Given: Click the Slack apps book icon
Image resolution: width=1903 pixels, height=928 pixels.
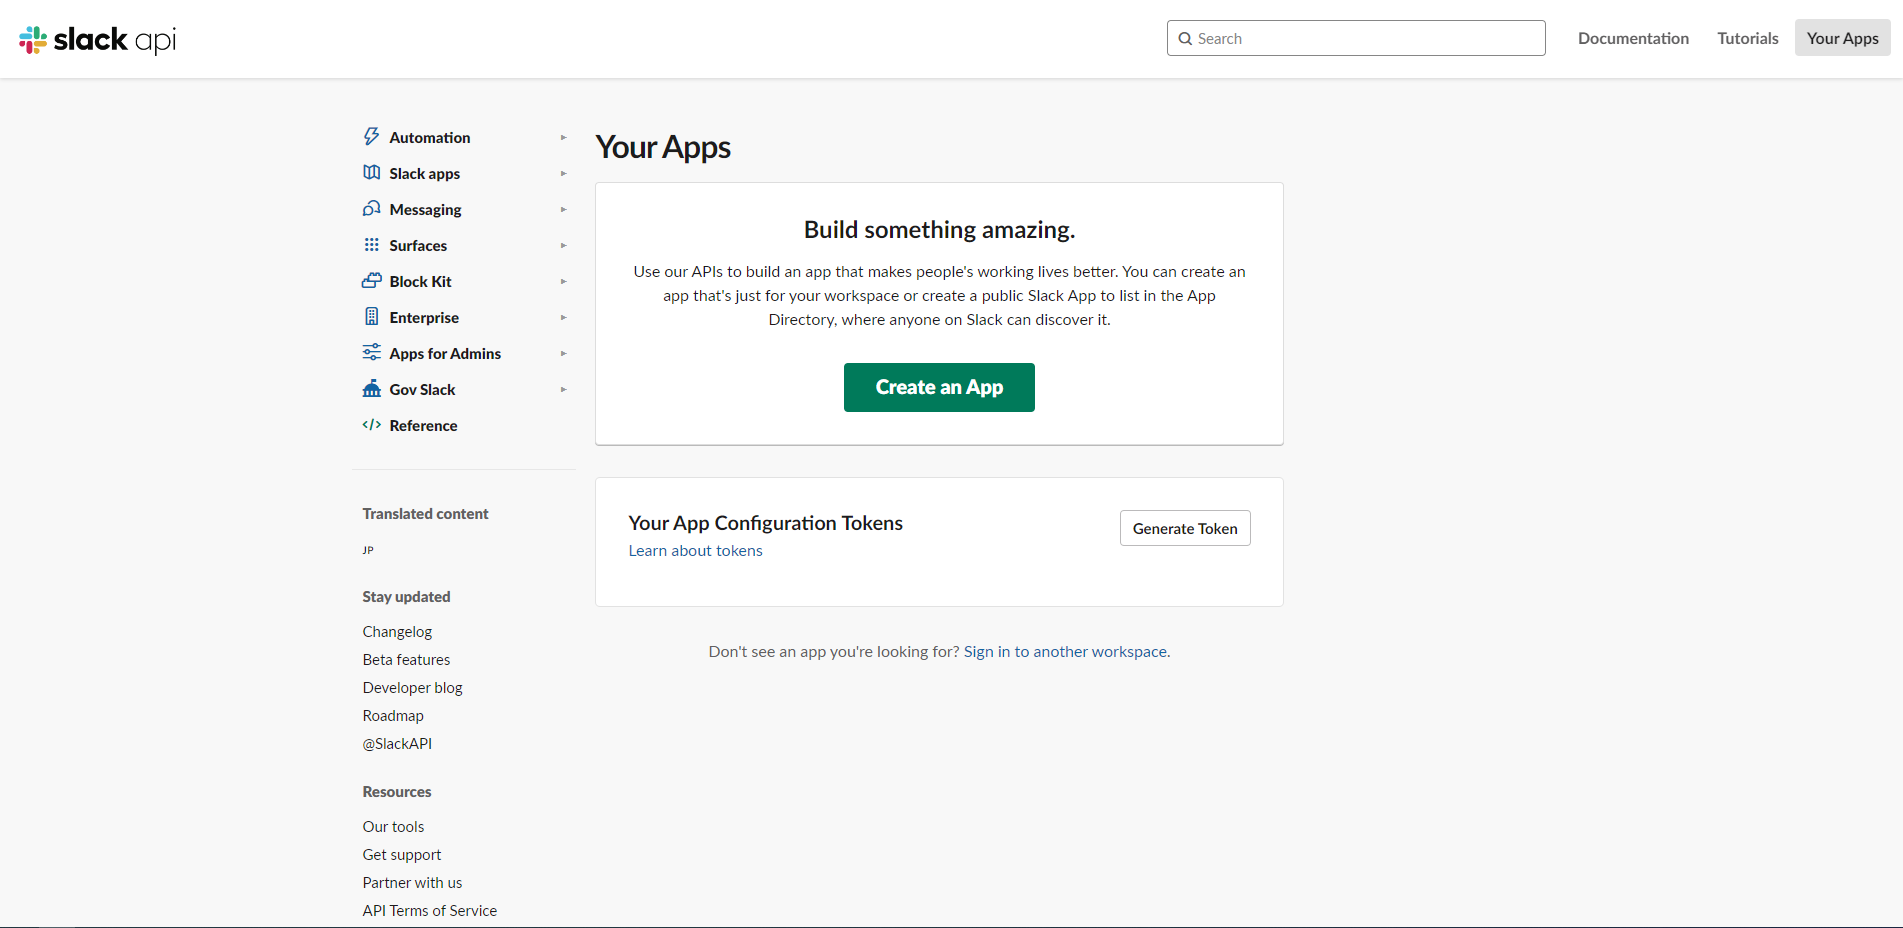Looking at the screenshot, I should click(371, 173).
